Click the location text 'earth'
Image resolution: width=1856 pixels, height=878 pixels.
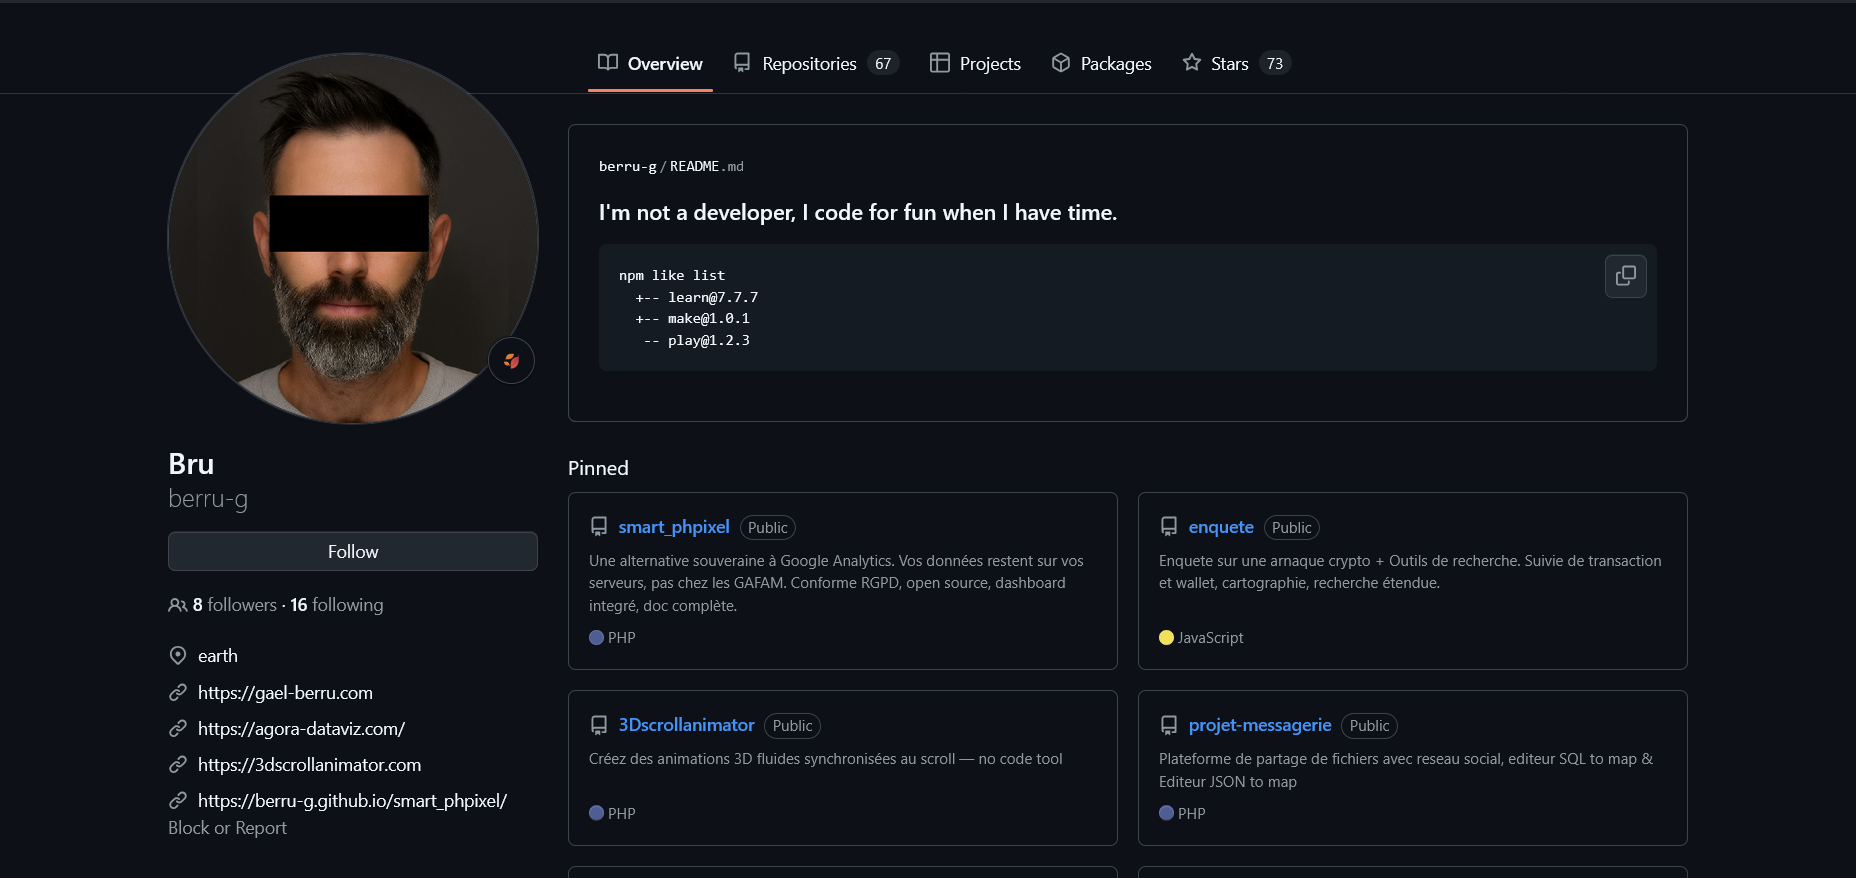pyautogui.click(x=217, y=656)
